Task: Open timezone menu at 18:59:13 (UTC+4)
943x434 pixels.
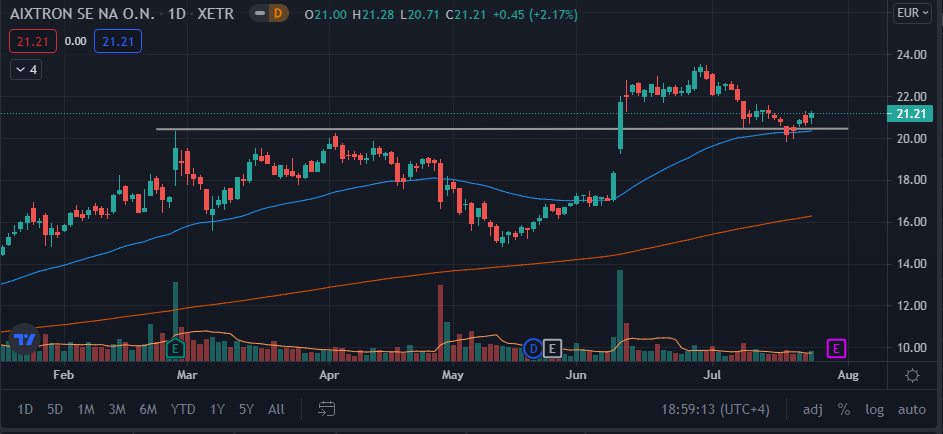Action: click(715, 409)
